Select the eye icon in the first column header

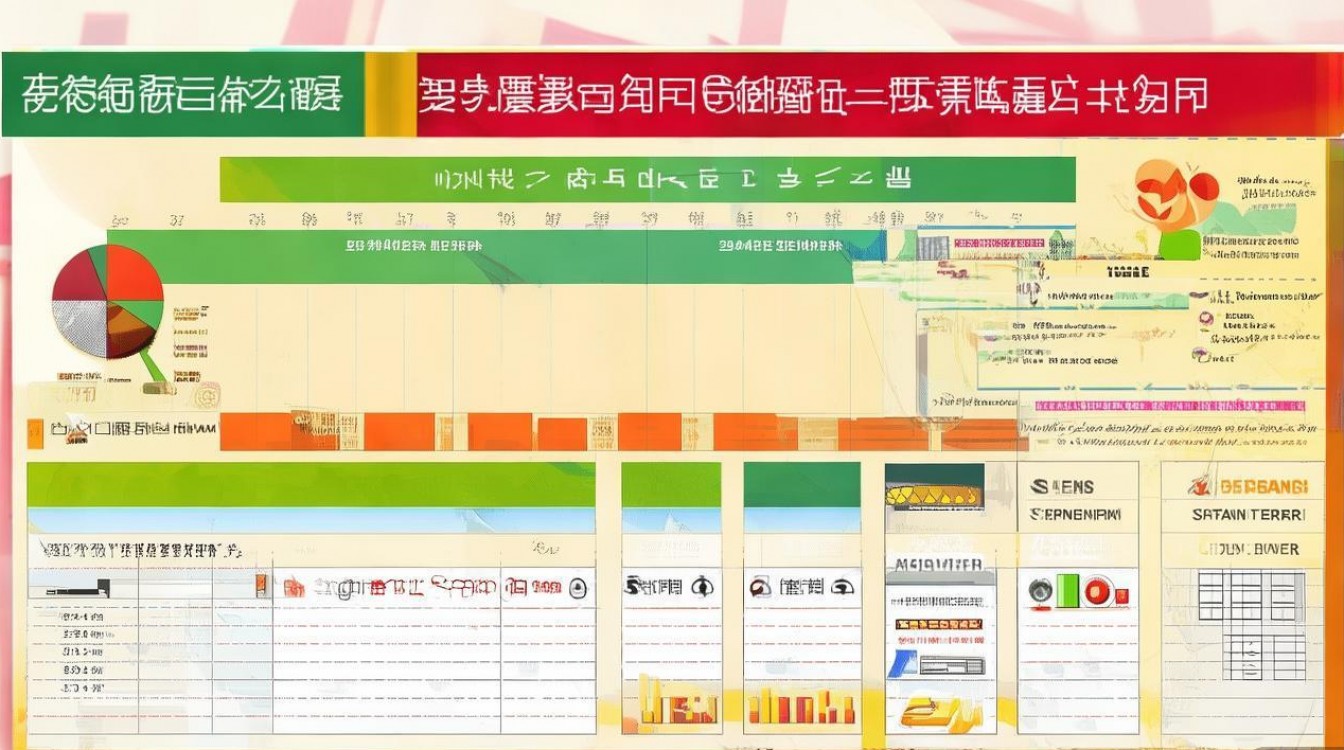pos(577,589)
